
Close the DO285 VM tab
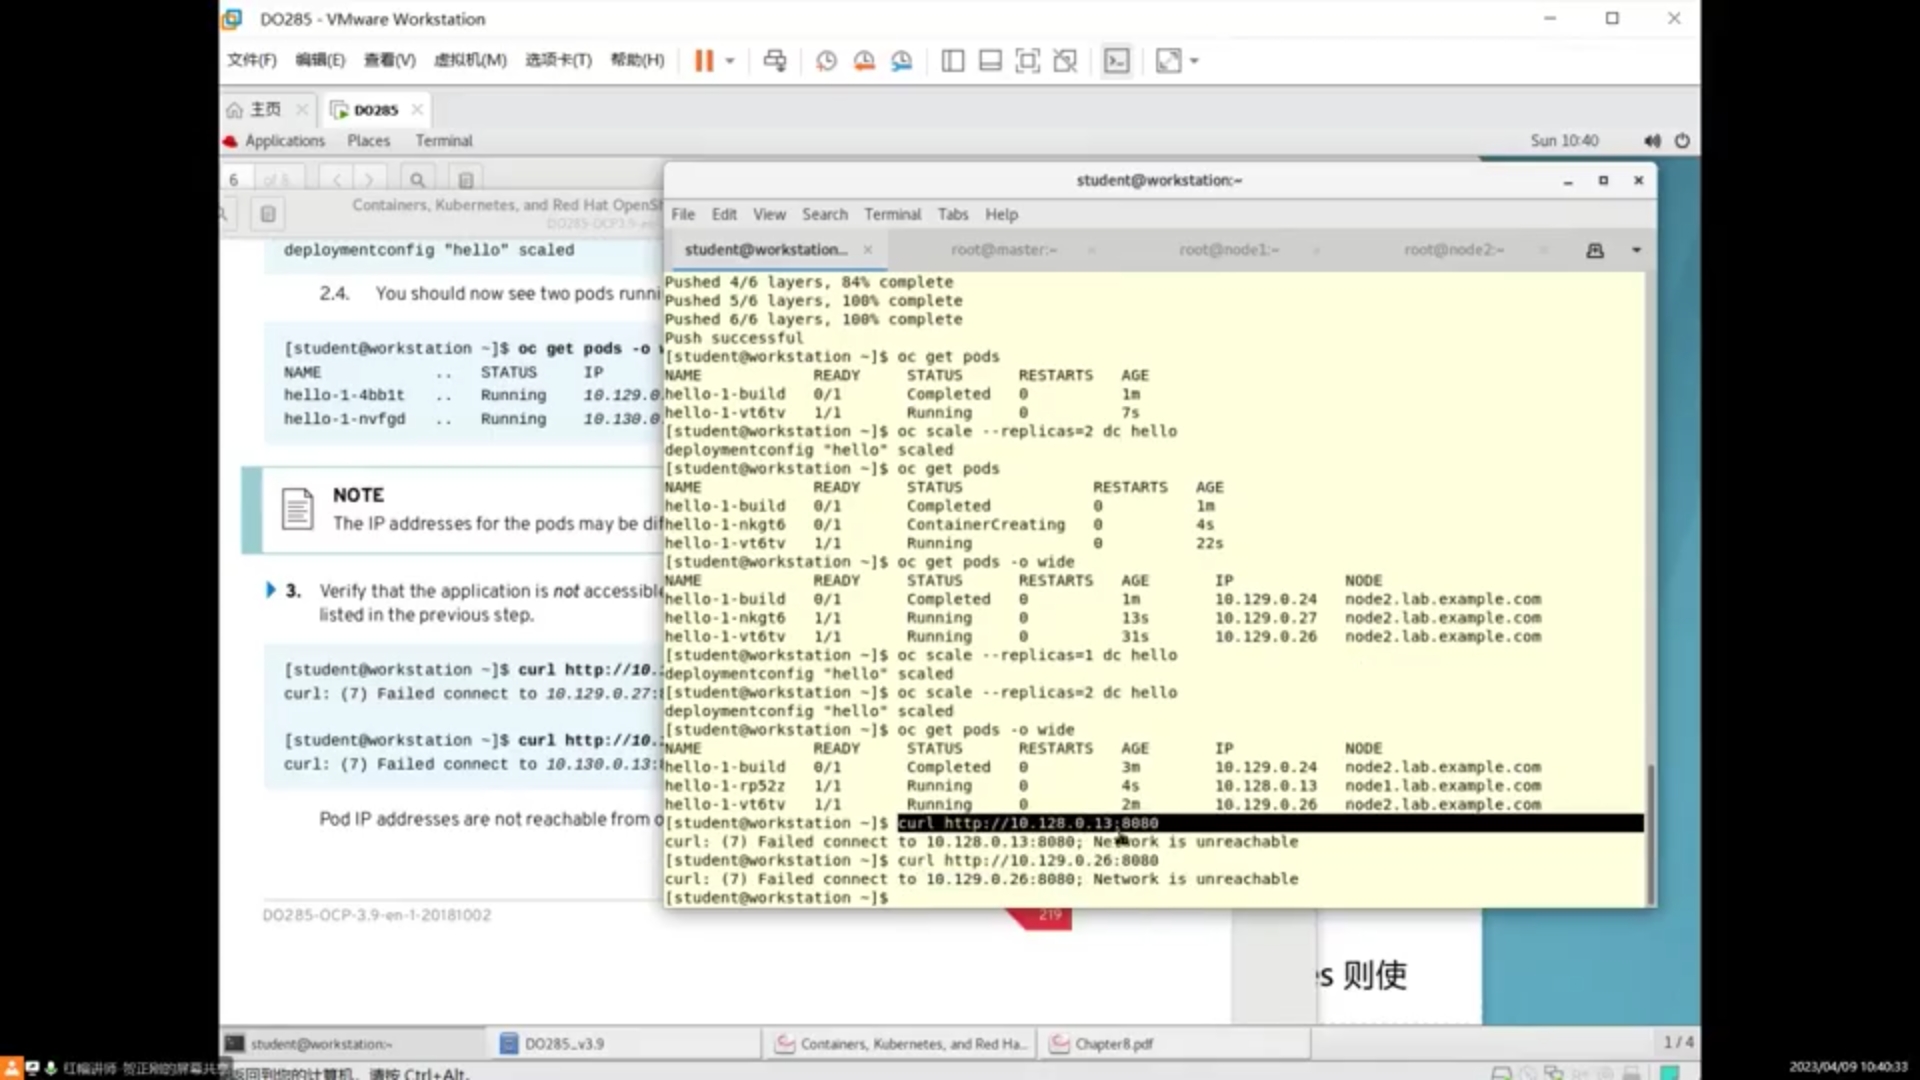coord(417,109)
